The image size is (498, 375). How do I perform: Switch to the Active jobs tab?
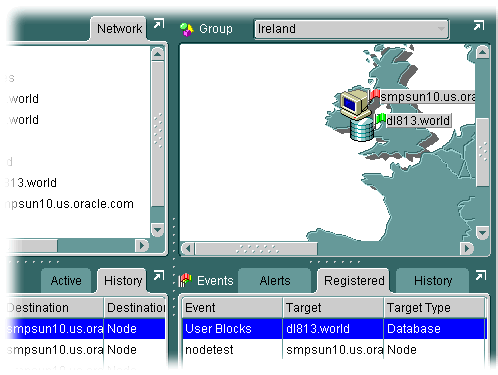pyautogui.click(x=66, y=281)
